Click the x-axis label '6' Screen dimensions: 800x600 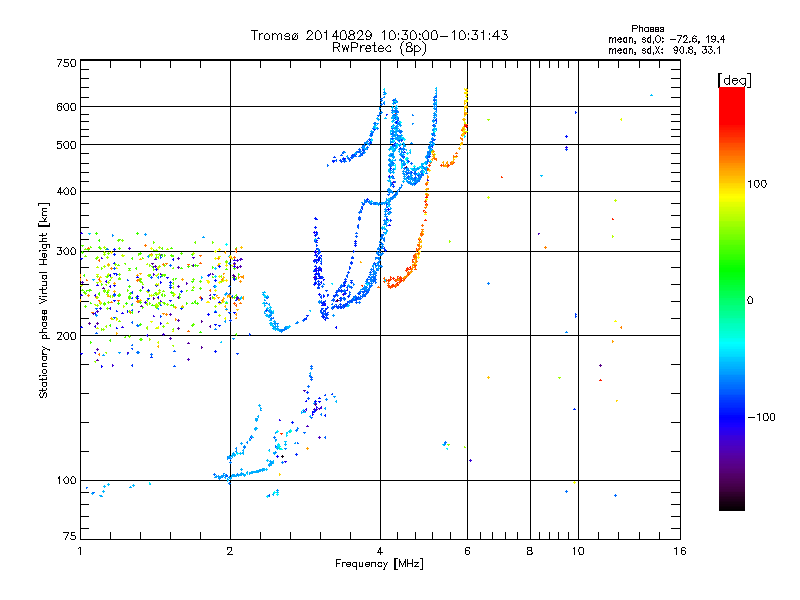pos(467,551)
